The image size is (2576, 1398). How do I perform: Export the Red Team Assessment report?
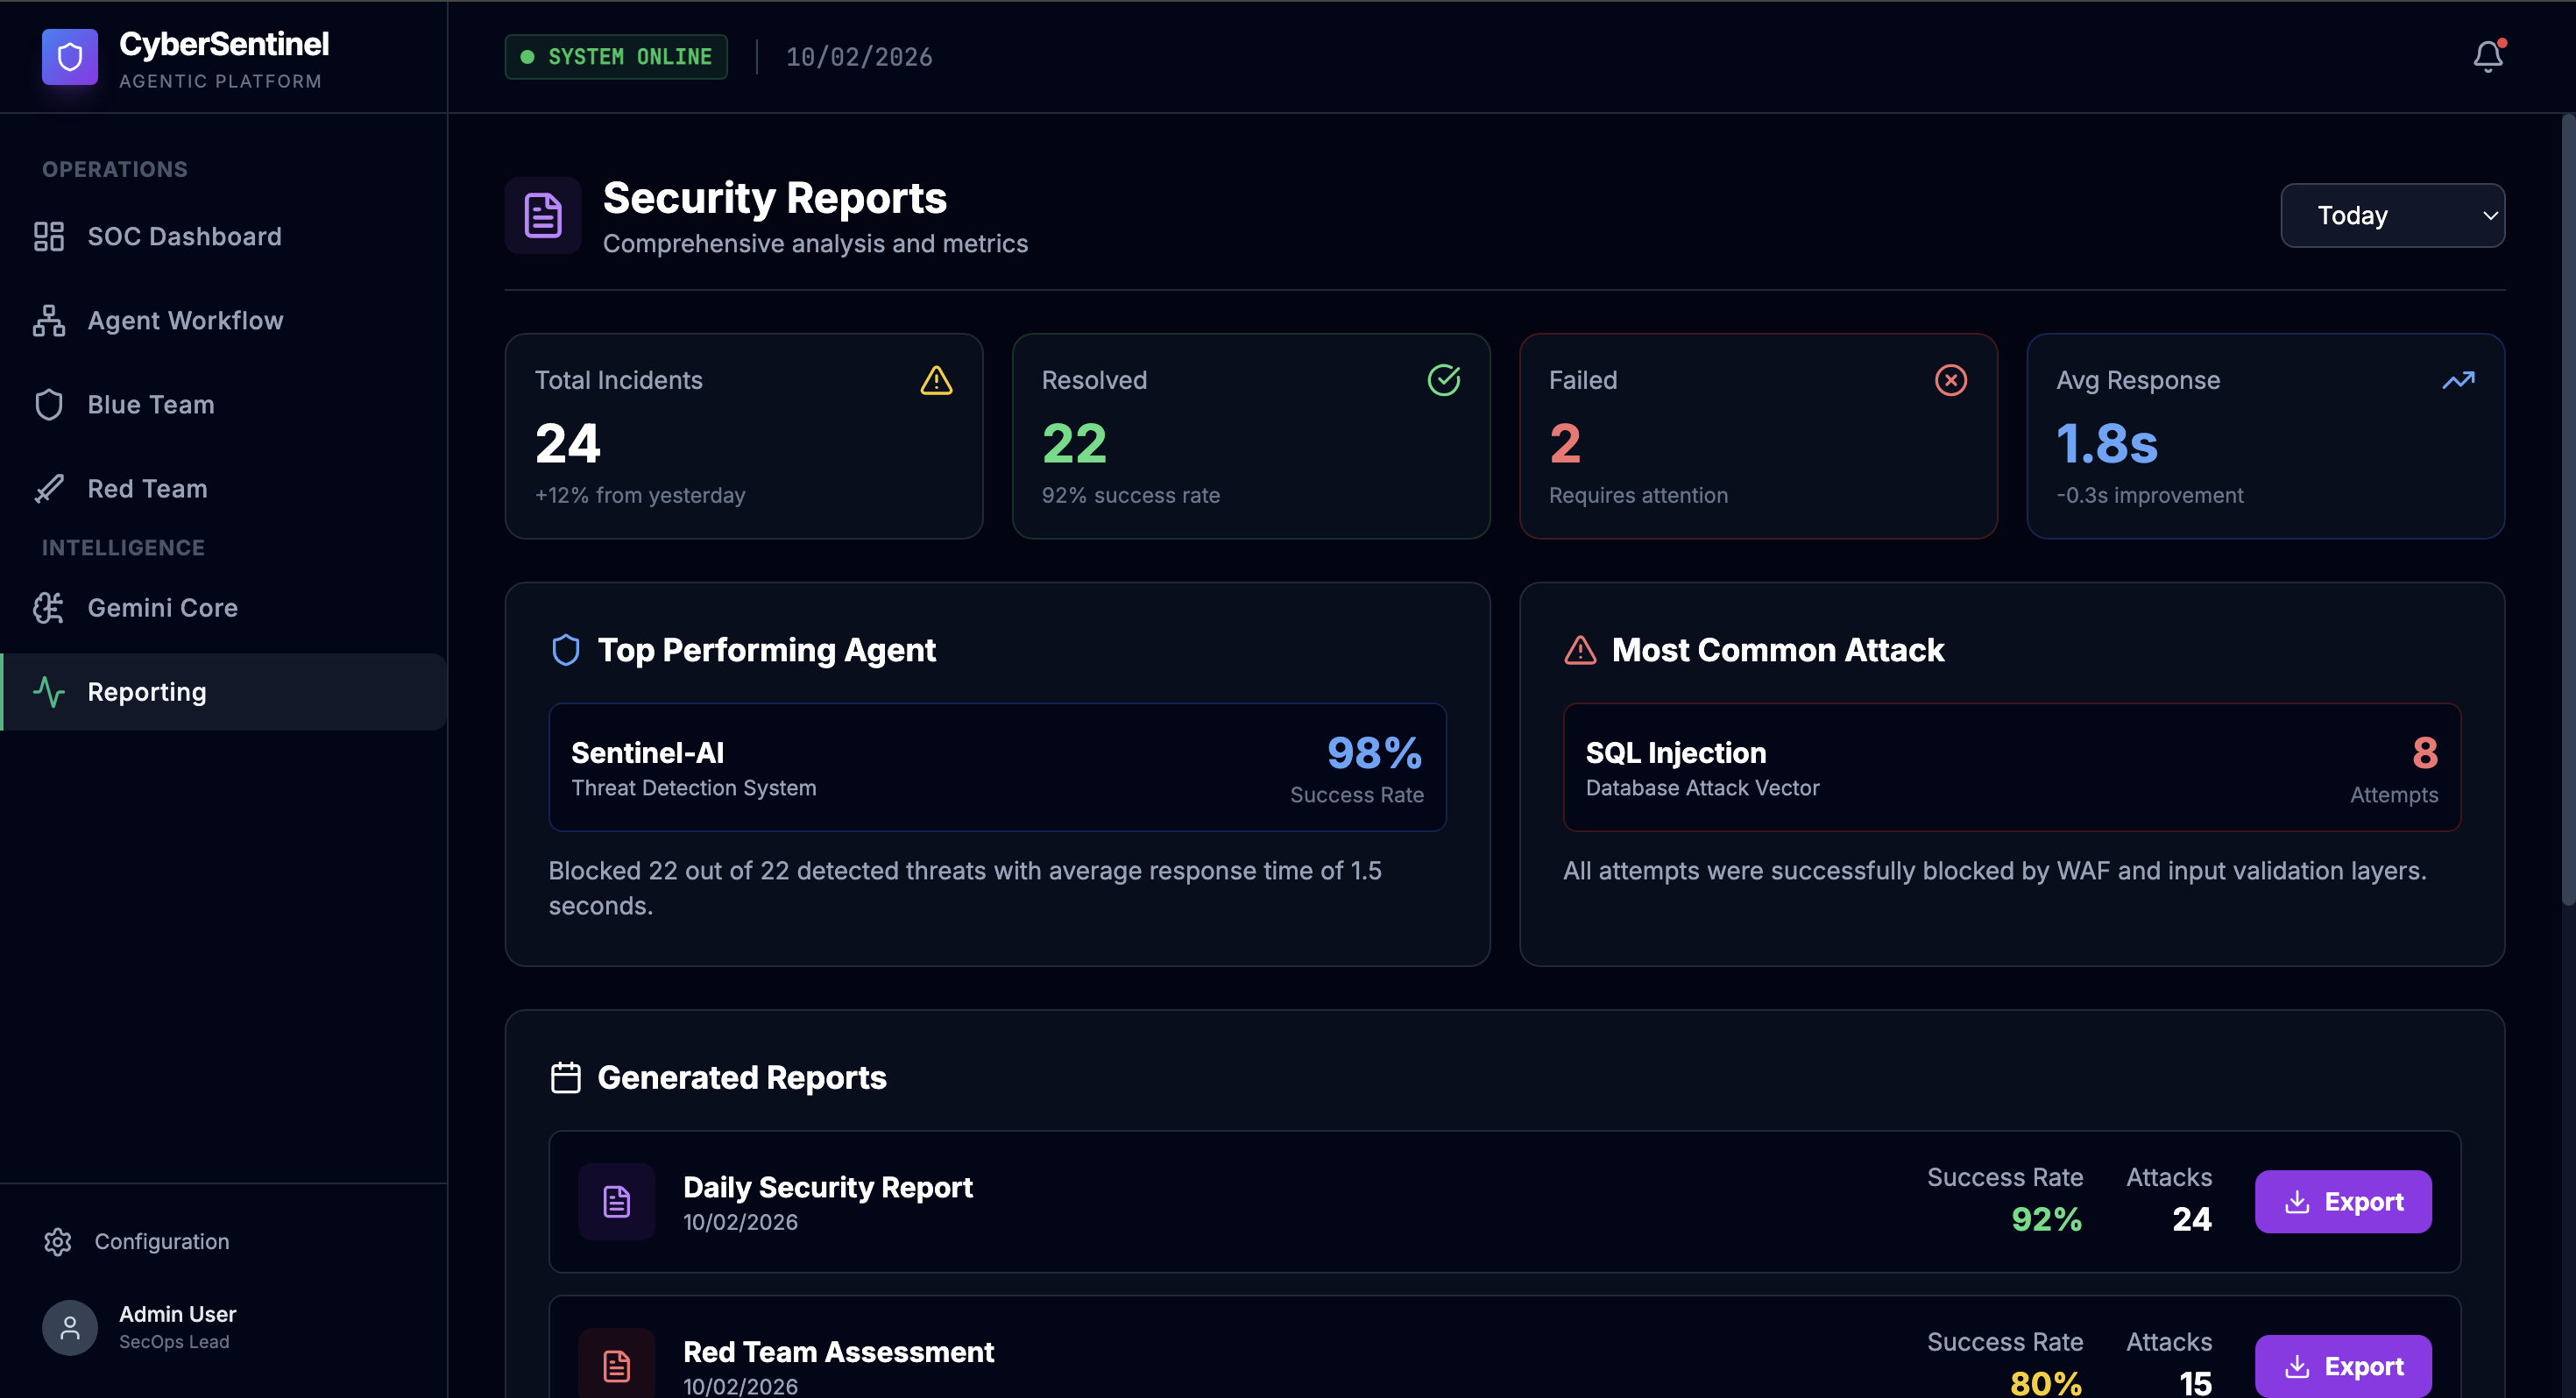[2342, 1365]
